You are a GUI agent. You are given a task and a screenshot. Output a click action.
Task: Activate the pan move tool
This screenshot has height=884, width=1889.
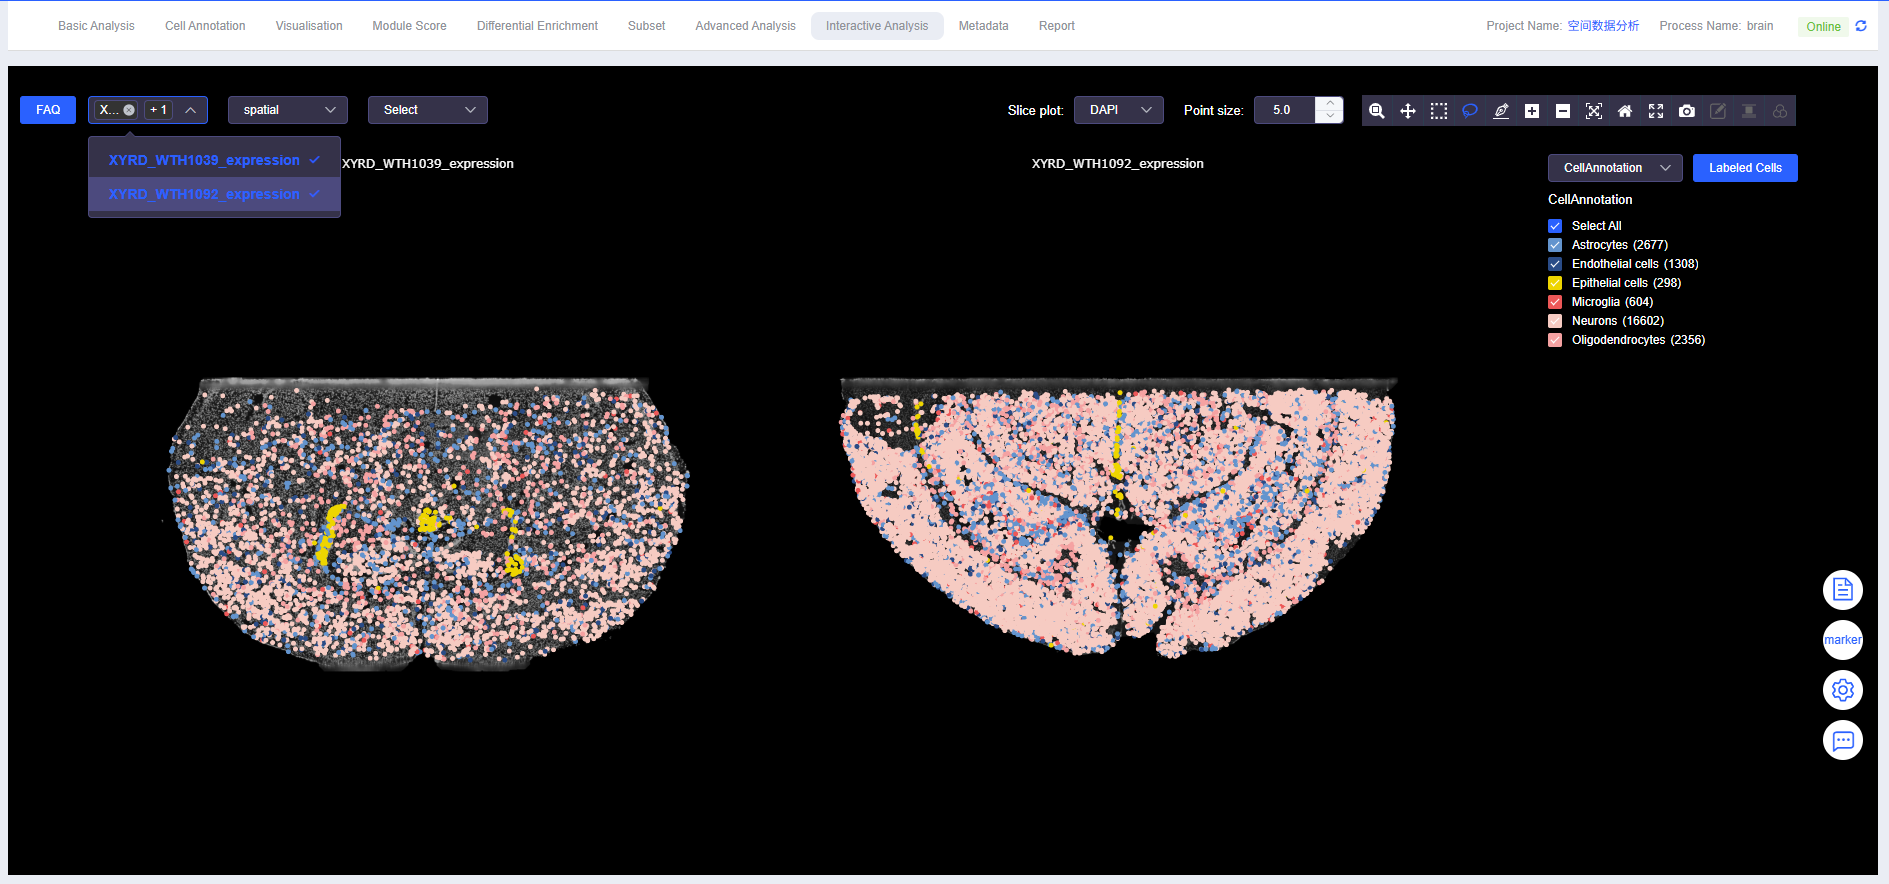point(1408,111)
